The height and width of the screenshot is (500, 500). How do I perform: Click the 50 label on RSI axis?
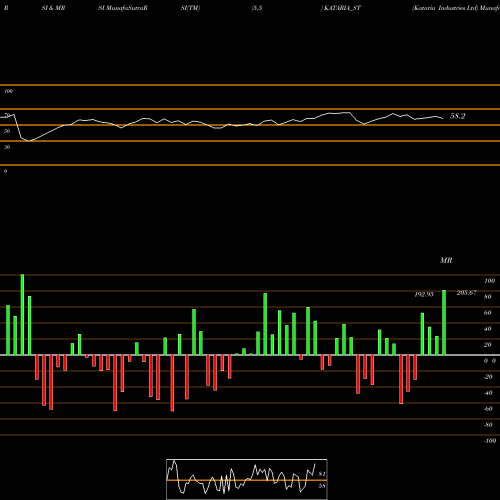click(x=7, y=131)
